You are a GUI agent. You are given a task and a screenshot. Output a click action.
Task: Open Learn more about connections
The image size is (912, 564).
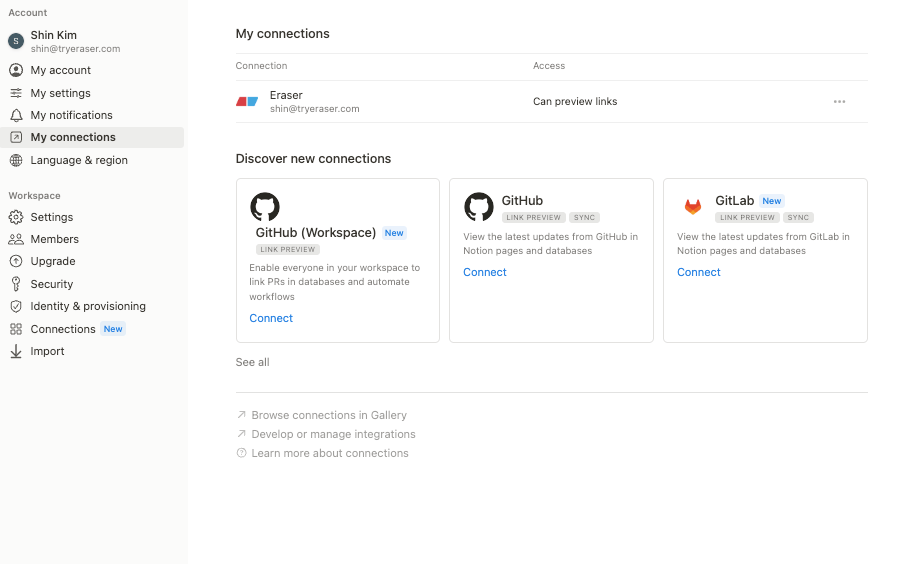[x=330, y=453]
